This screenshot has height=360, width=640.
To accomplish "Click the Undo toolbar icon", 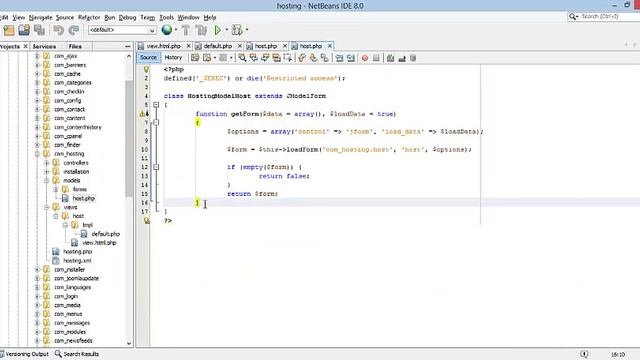I will click(x=59, y=30).
